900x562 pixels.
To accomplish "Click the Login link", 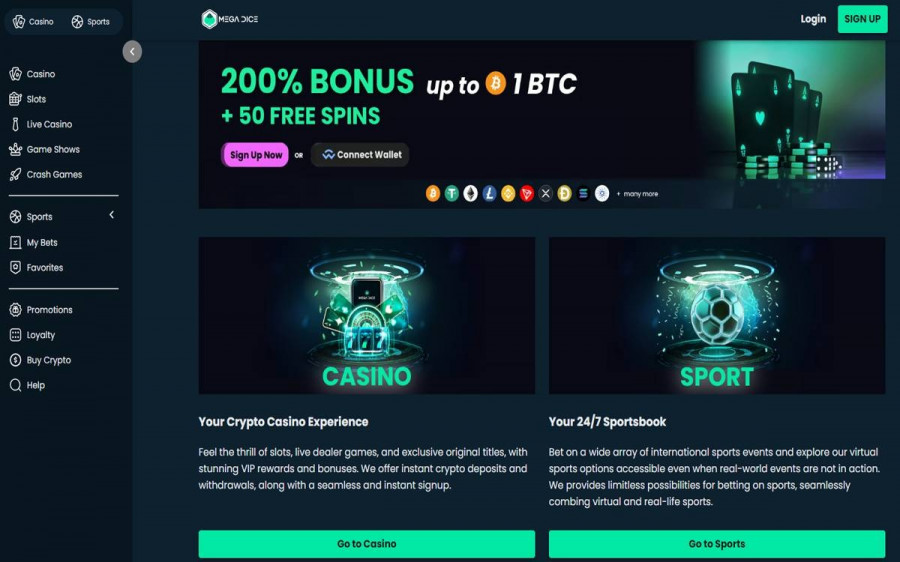I will click(813, 19).
